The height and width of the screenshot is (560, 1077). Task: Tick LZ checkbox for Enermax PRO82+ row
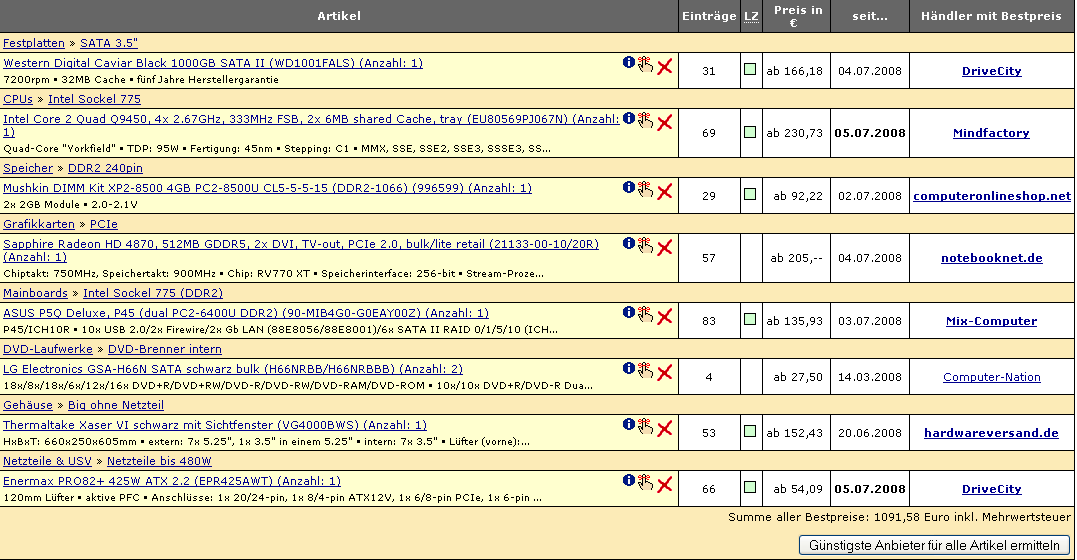pos(750,487)
